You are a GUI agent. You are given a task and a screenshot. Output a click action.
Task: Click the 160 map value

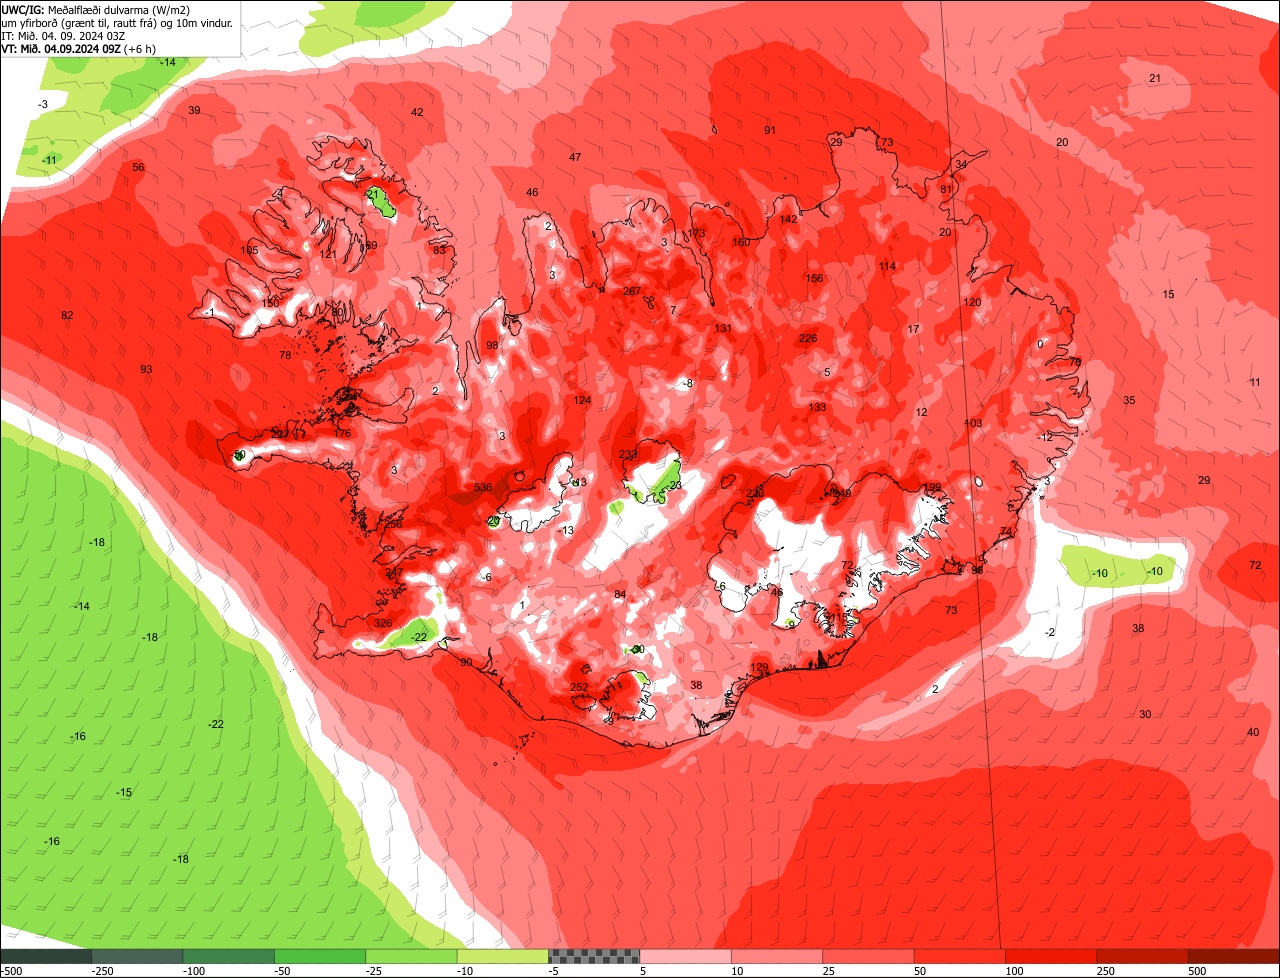(741, 242)
